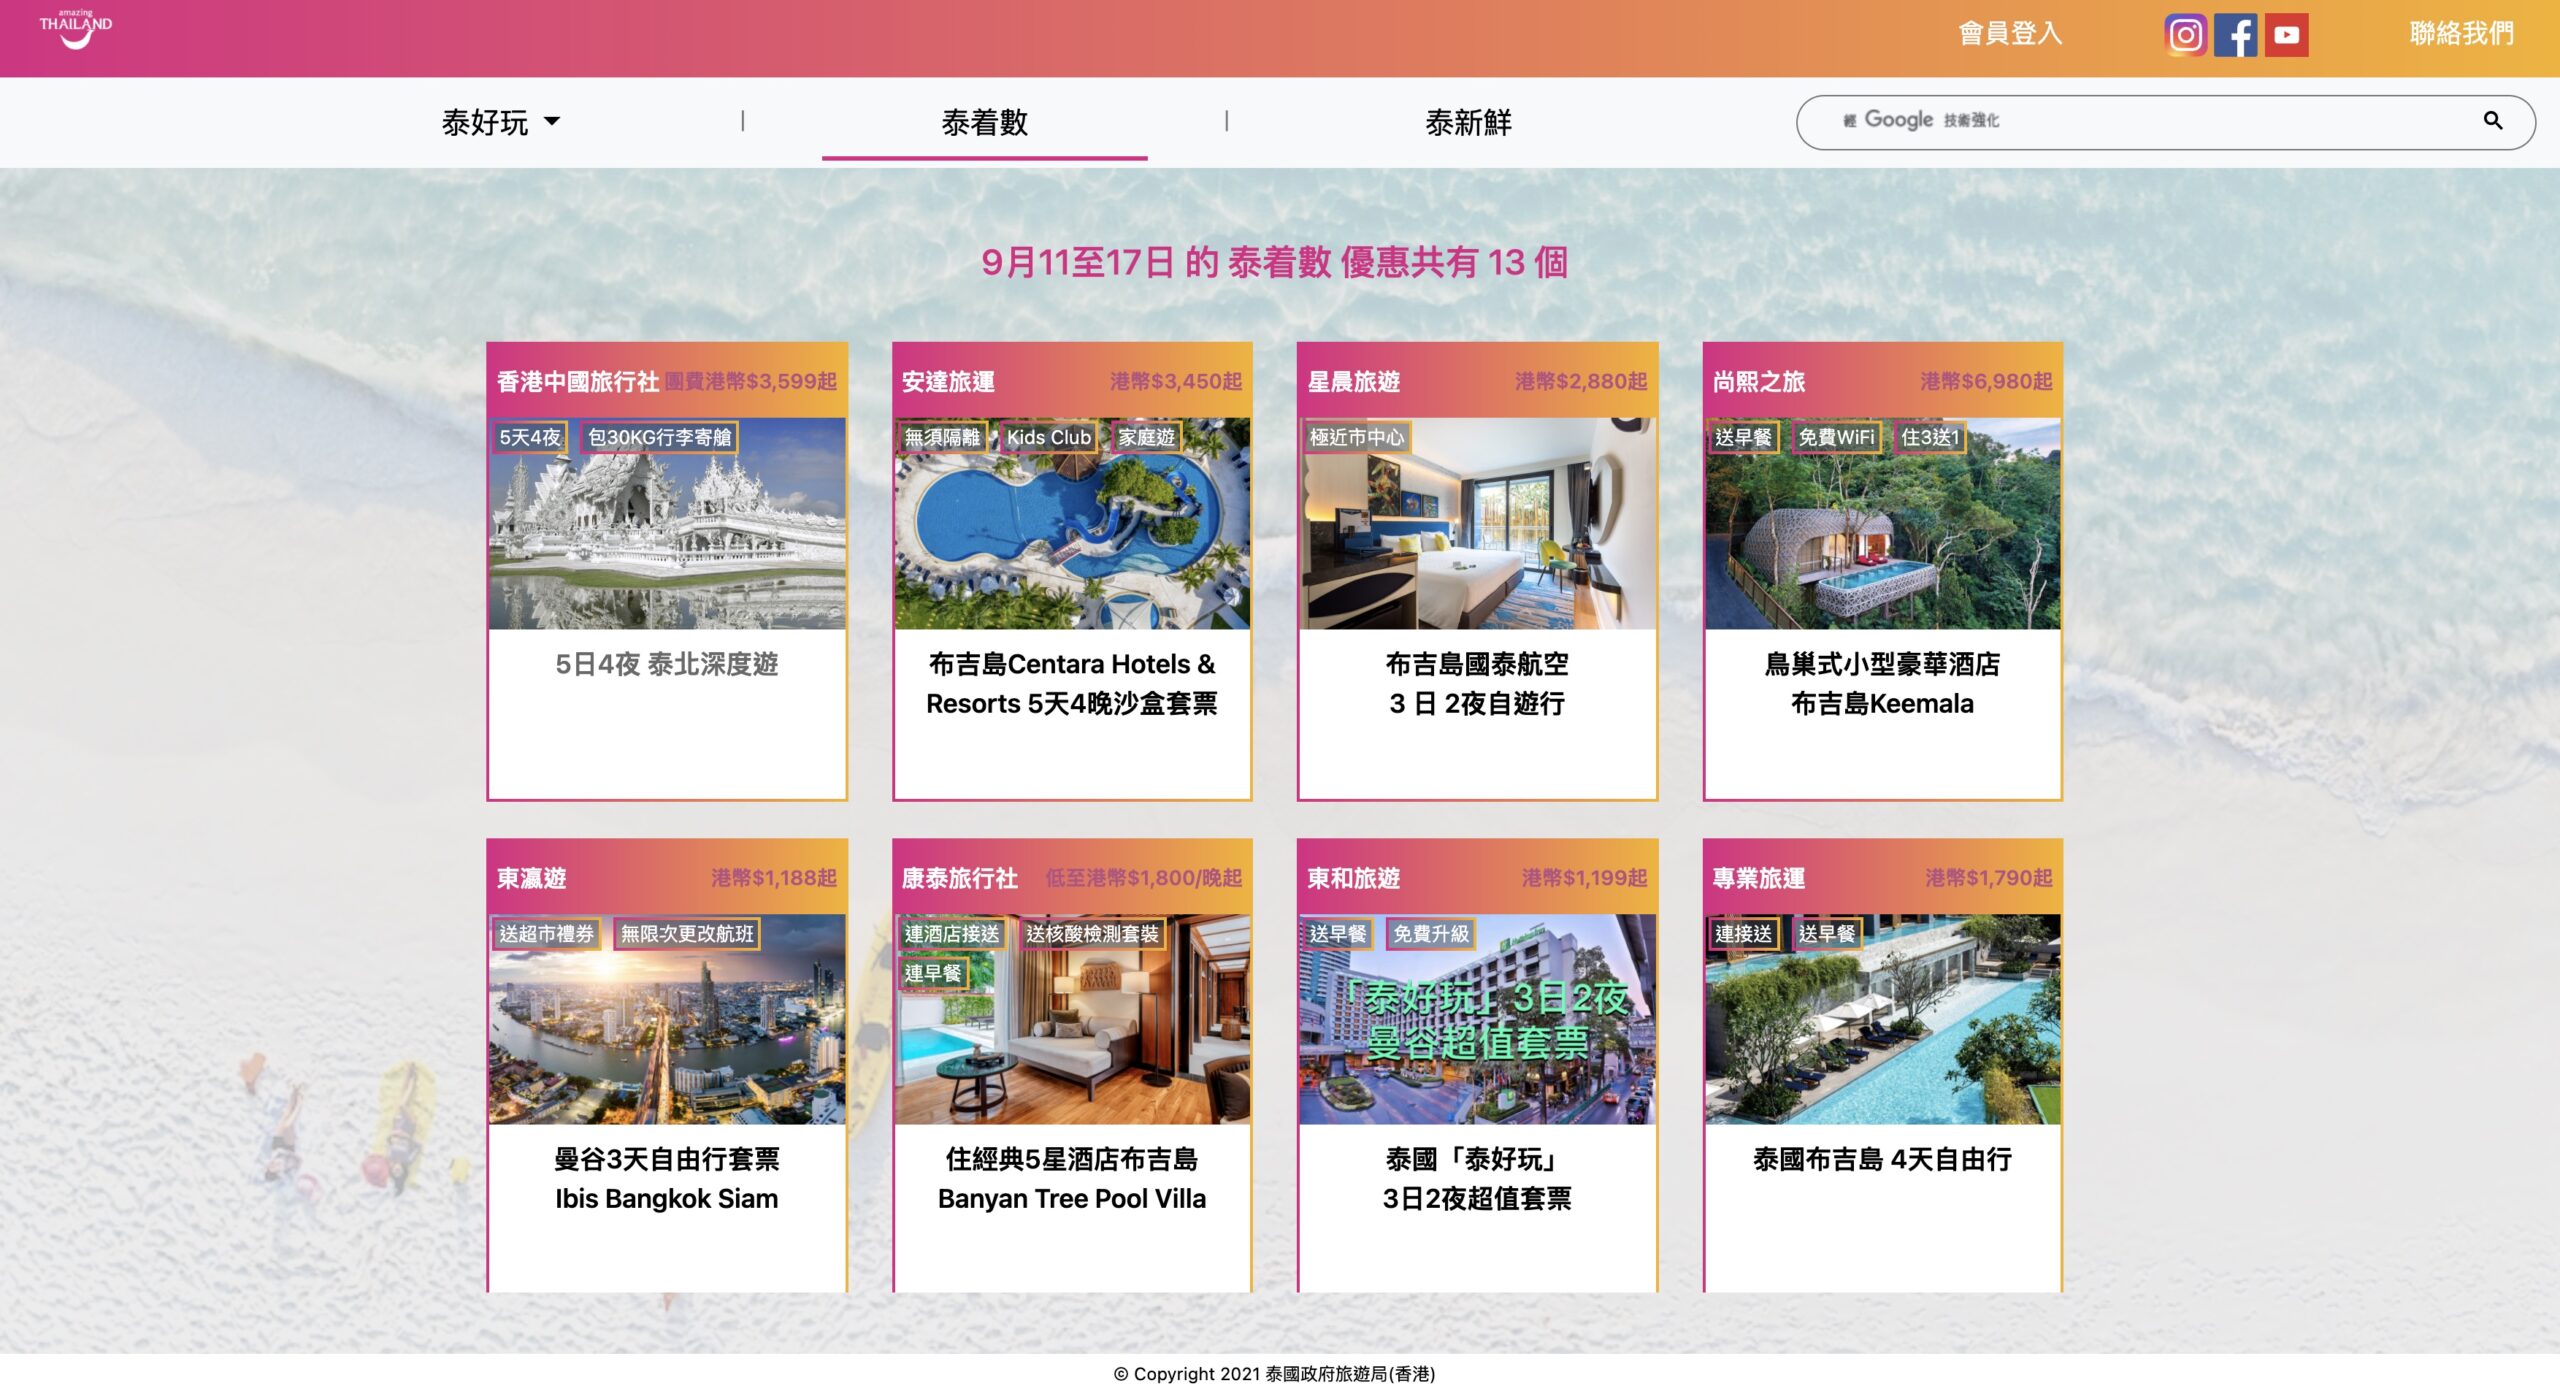The width and height of the screenshot is (2560, 1386).
Task: Click the 住3送1 tag
Action: pyautogui.click(x=1930, y=438)
